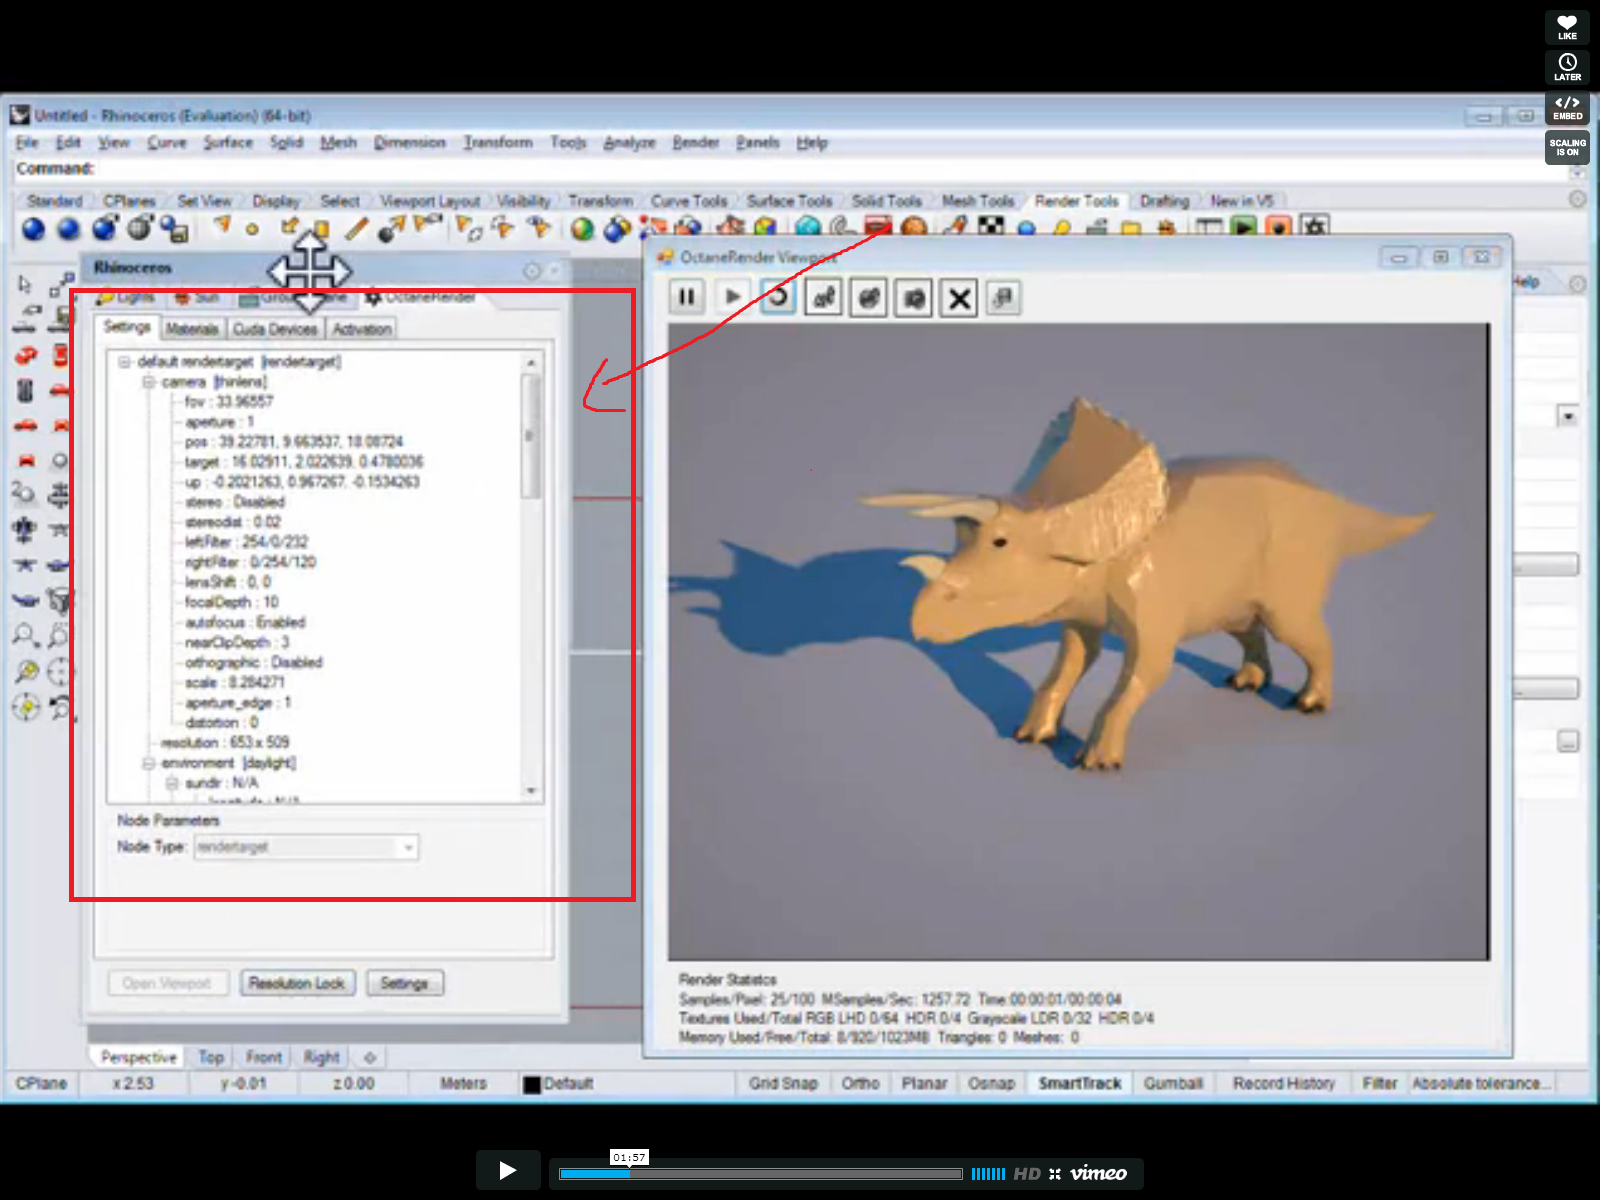Viewport: 1600px width, 1200px height.
Task: Toggle Osnap in the status bar
Action: click(x=991, y=1083)
